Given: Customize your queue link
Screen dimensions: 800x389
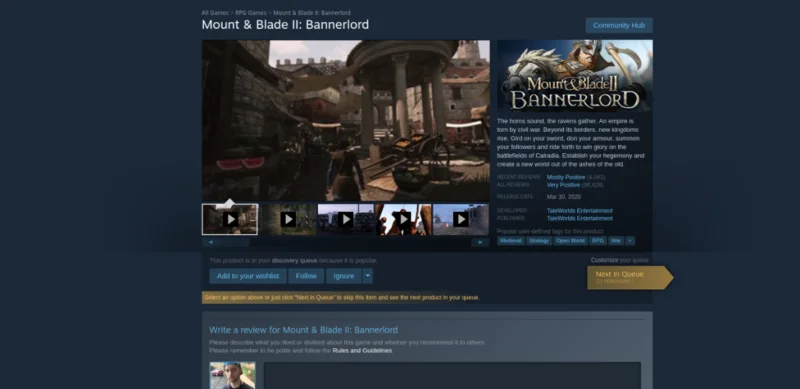Looking at the screenshot, I should tap(604, 260).
